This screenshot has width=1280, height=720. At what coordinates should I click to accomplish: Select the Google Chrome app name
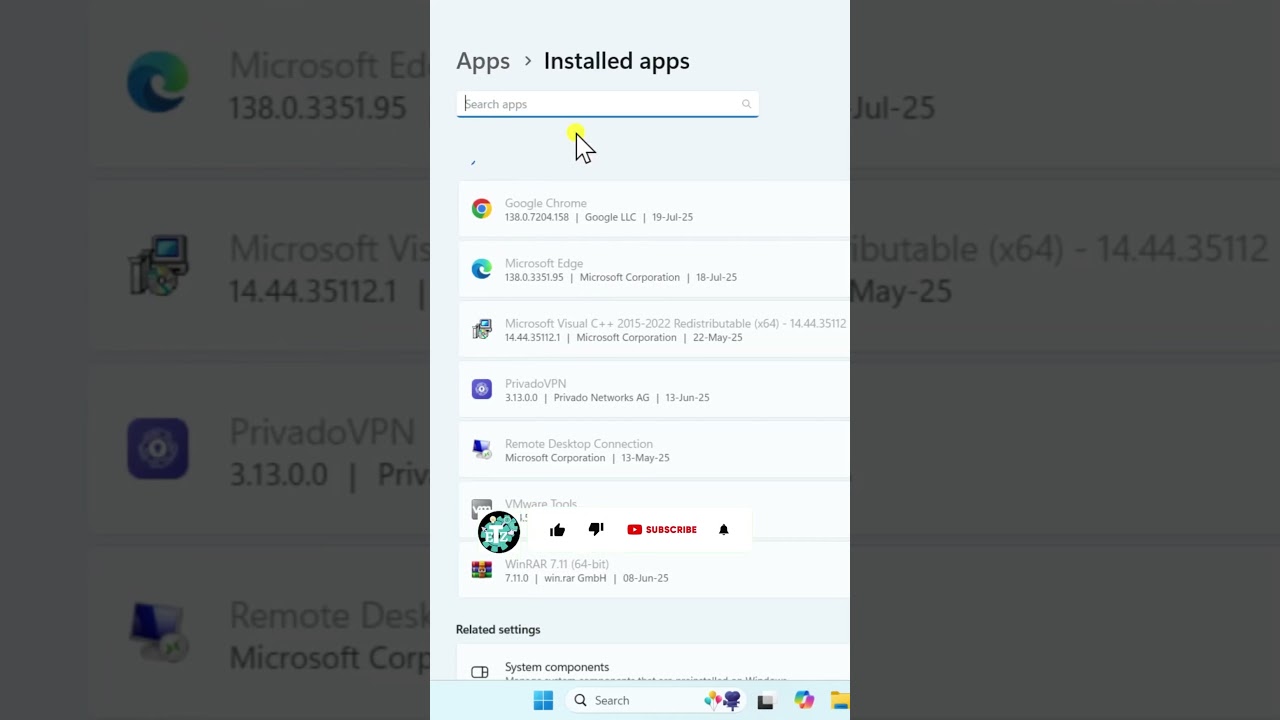[x=546, y=203]
